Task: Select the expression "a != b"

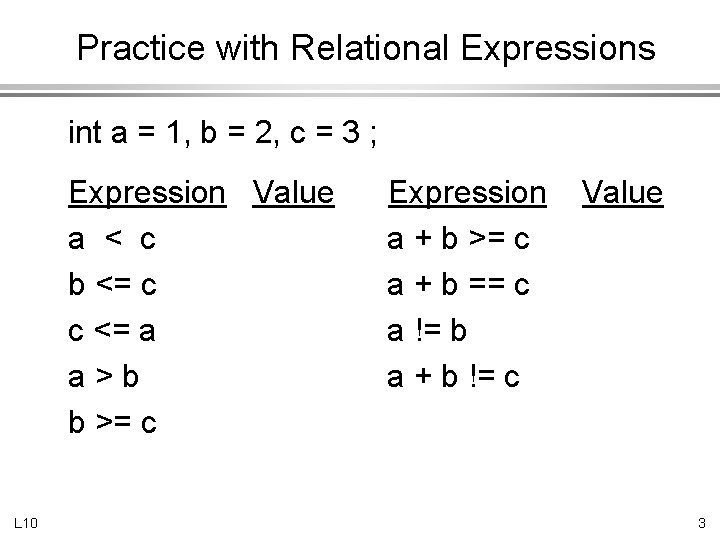Action: coord(428,331)
